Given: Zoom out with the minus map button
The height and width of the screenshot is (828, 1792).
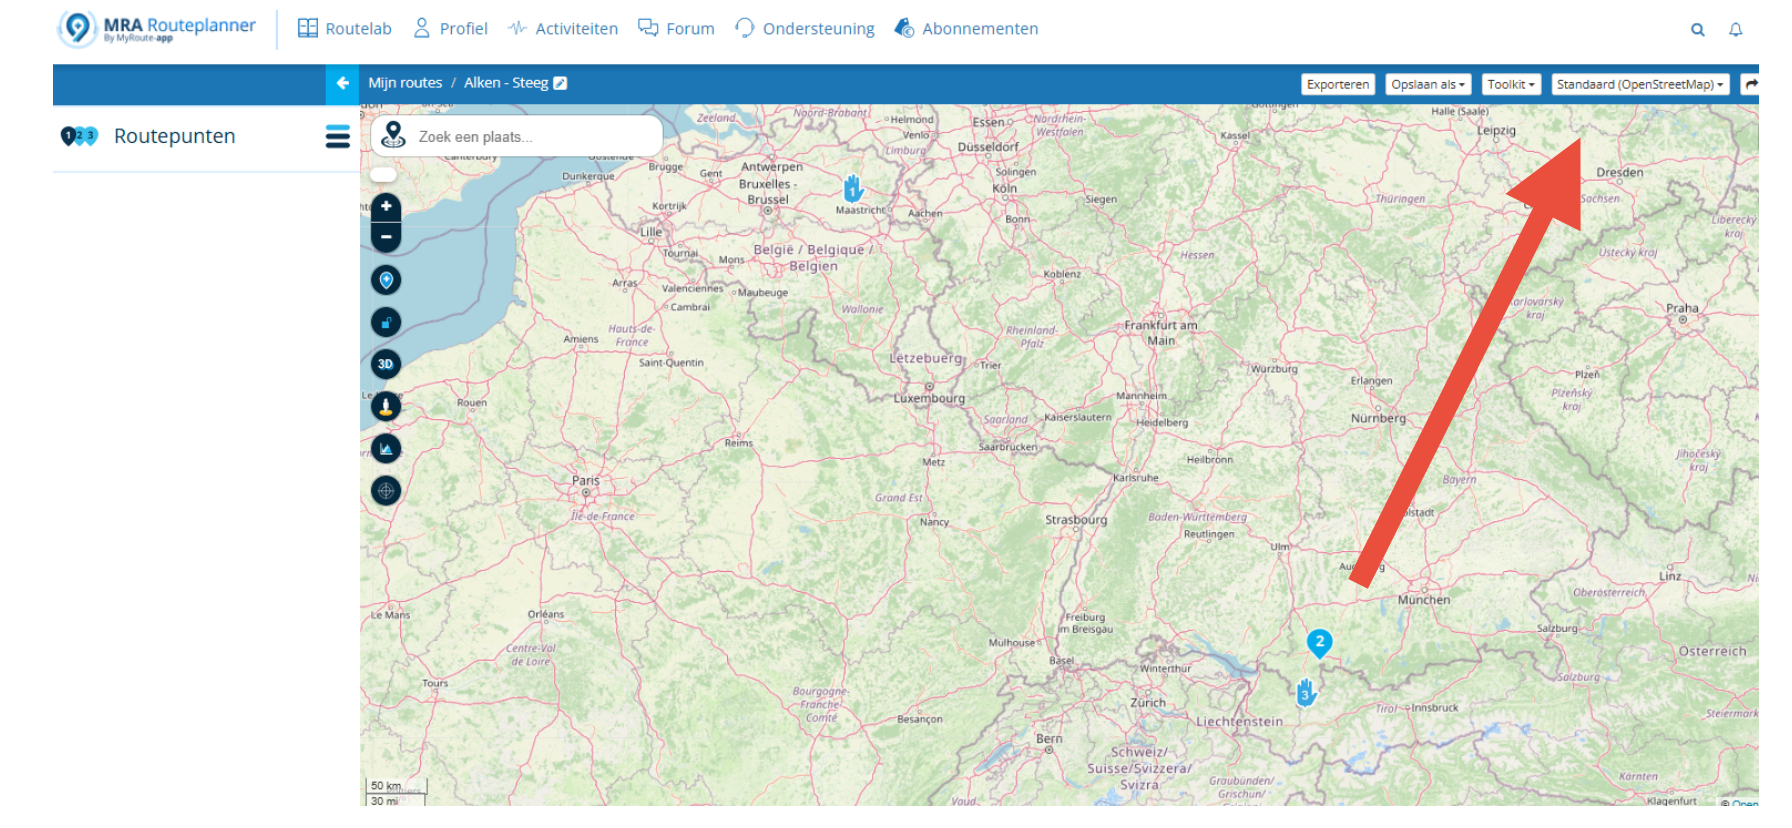Looking at the screenshot, I should tap(386, 237).
